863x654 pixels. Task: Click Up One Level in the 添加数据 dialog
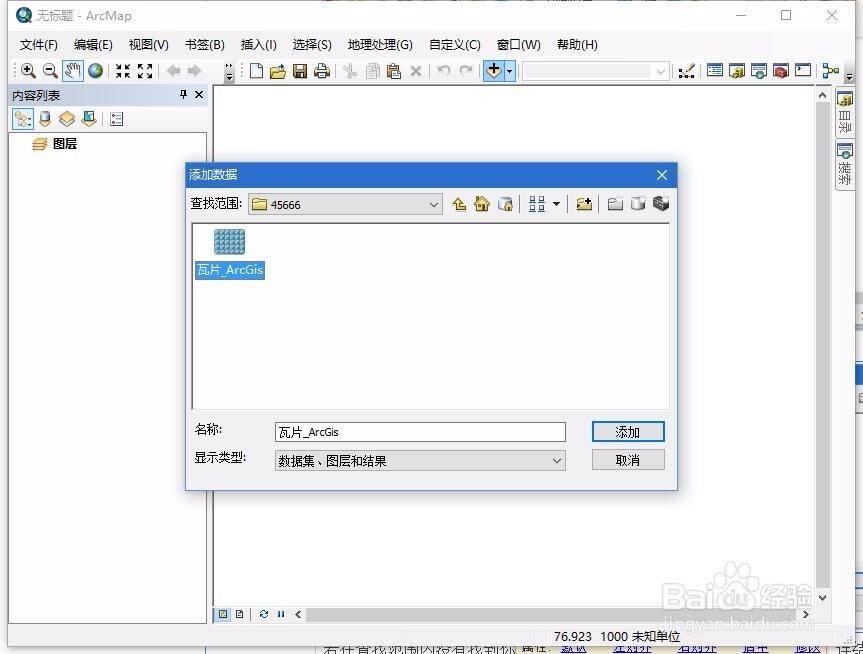(x=459, y=203)
